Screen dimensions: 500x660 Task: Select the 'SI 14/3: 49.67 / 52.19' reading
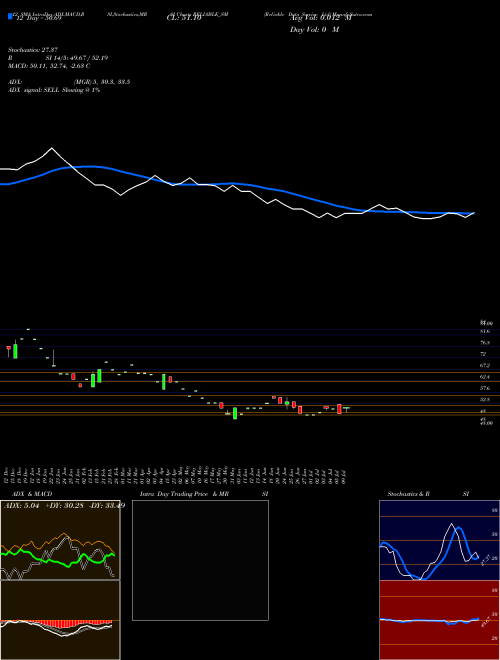click(x=77, y=58)
